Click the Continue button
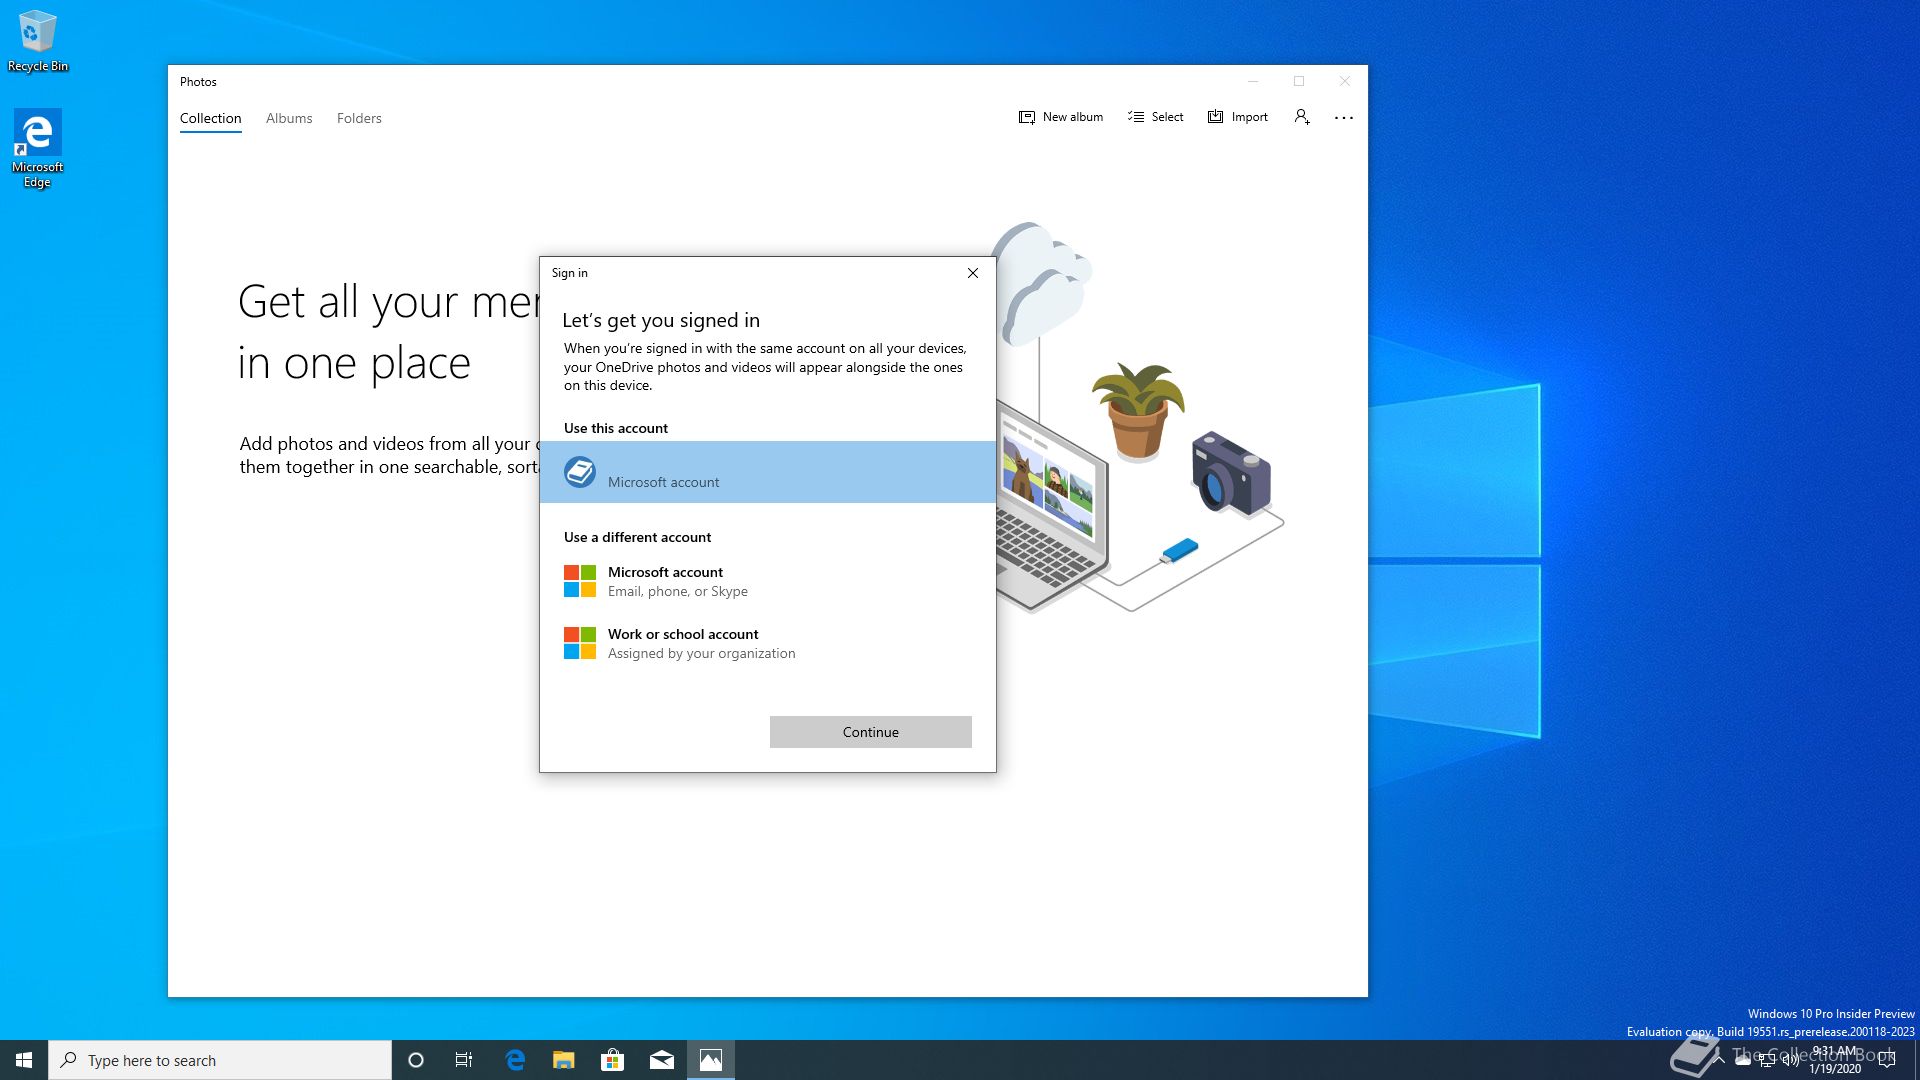Screen dimensions: 1920x1080 [x=871, y=732]
